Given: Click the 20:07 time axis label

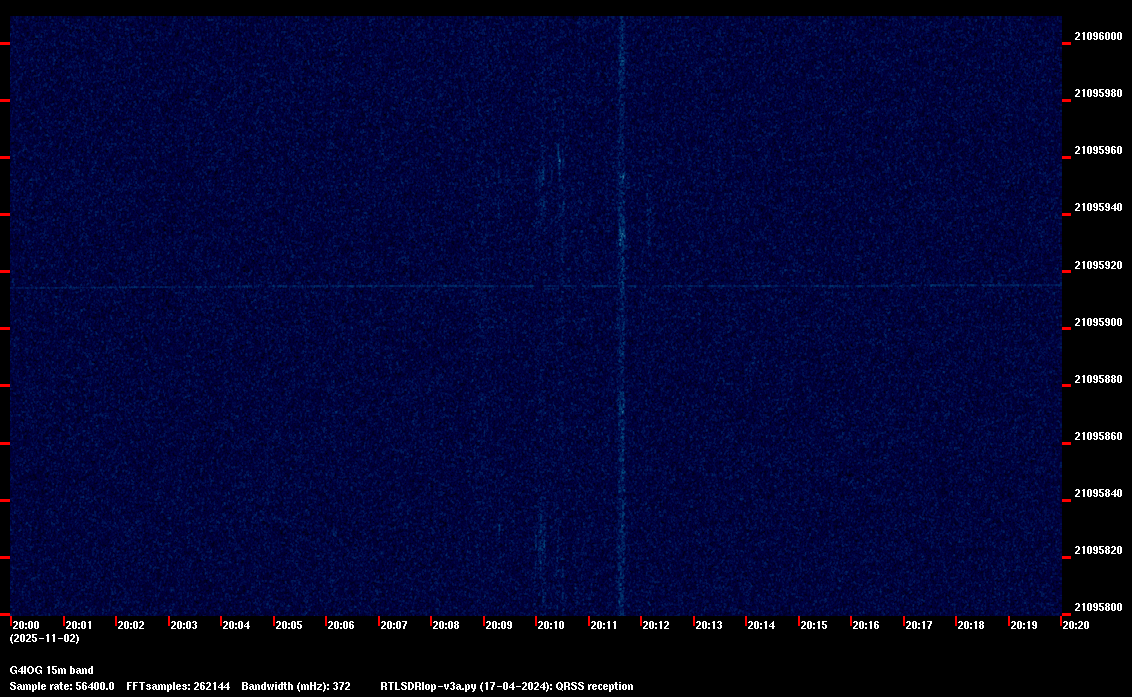Looking at the screenshot, I should tap(393, 625).
